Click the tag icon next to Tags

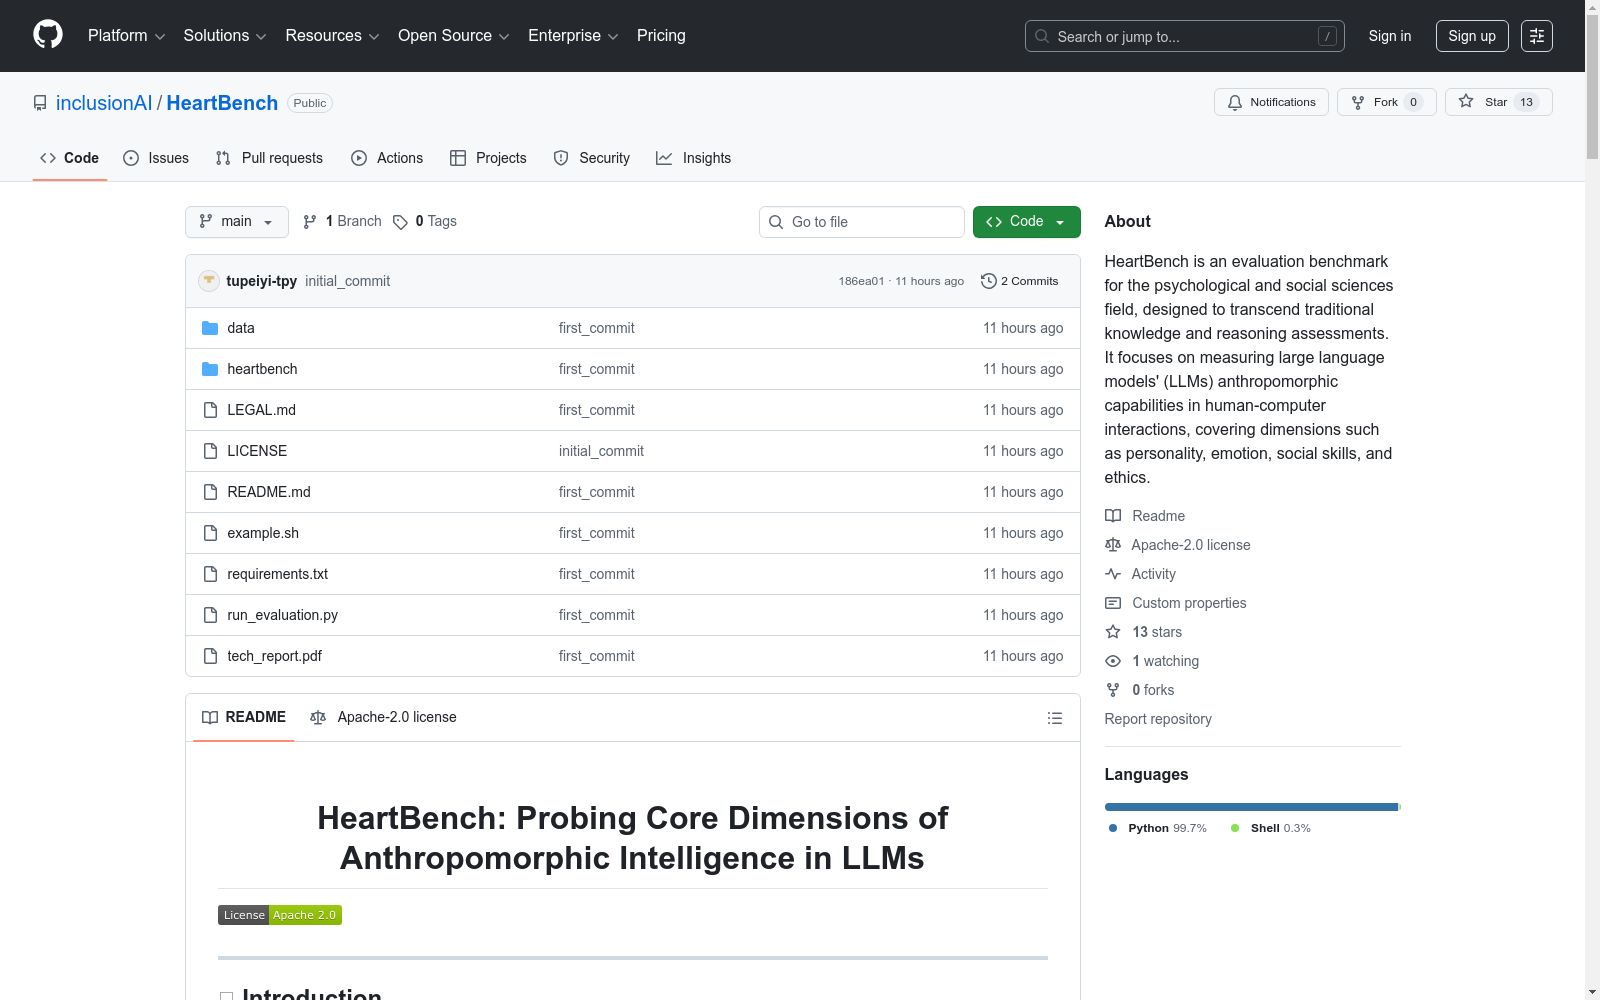tap(400, 222)
